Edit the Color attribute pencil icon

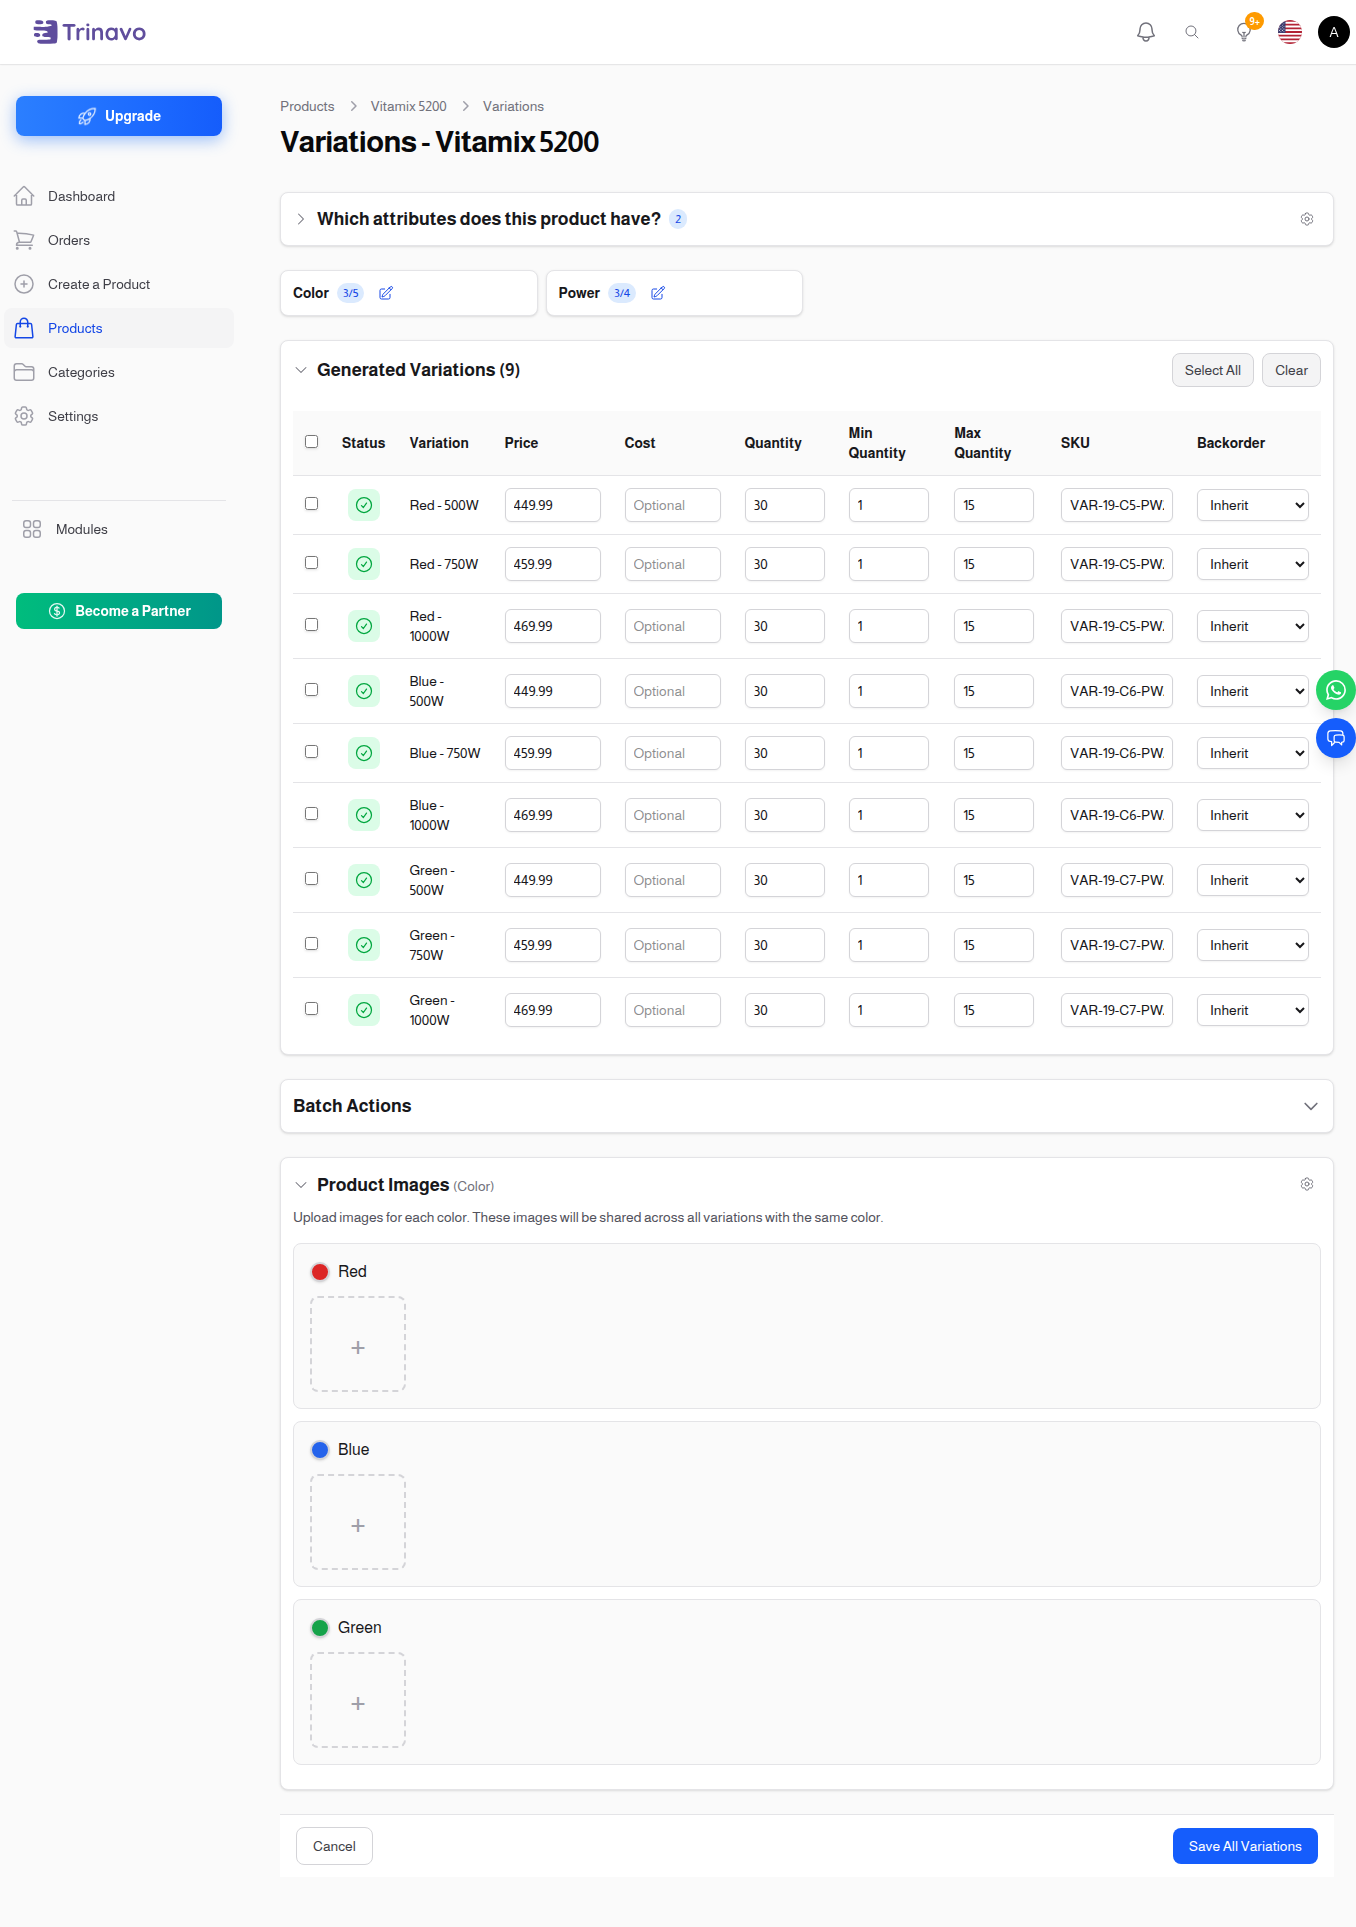(386, 293)
